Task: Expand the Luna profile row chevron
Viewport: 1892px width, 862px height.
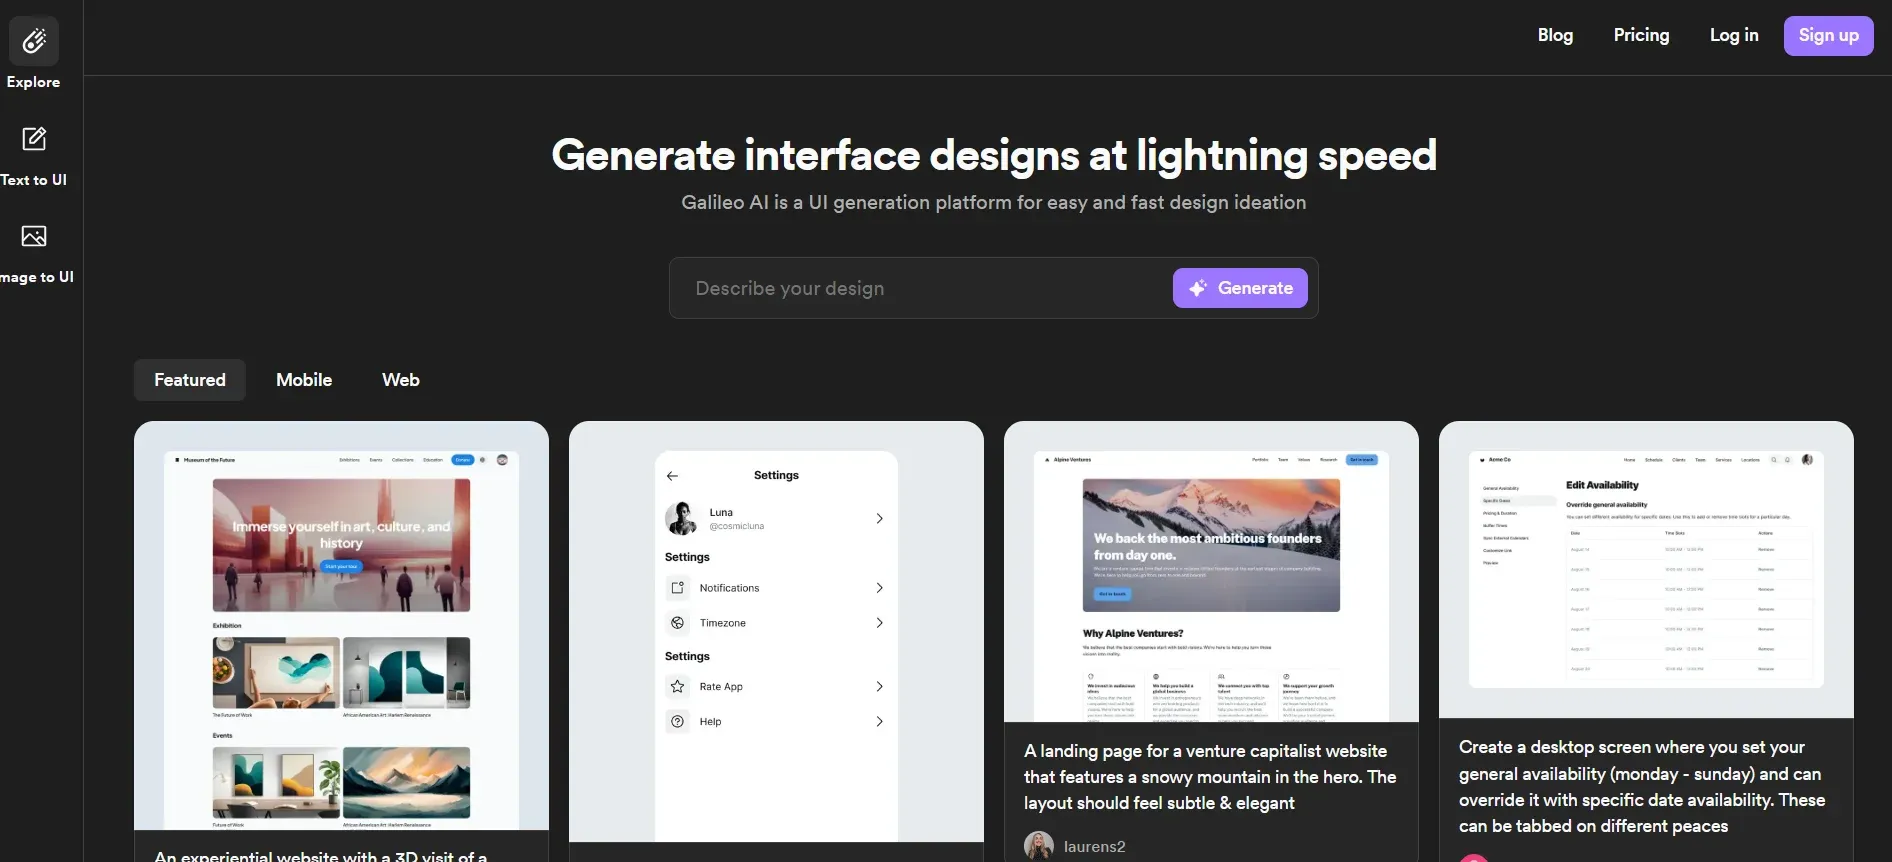Action: pos(879,518)
